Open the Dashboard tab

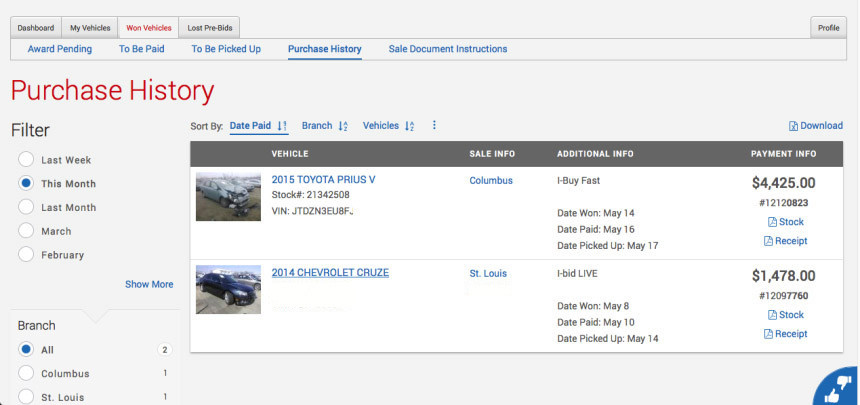click(36, 28)
